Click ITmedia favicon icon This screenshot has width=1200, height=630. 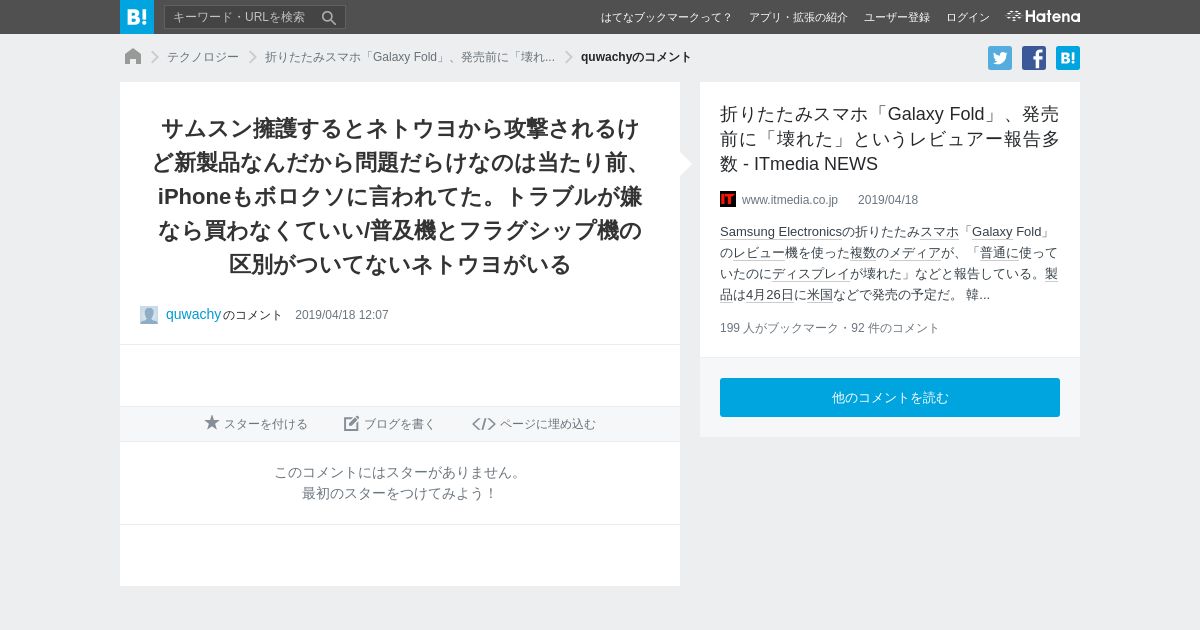click(728, 199)
